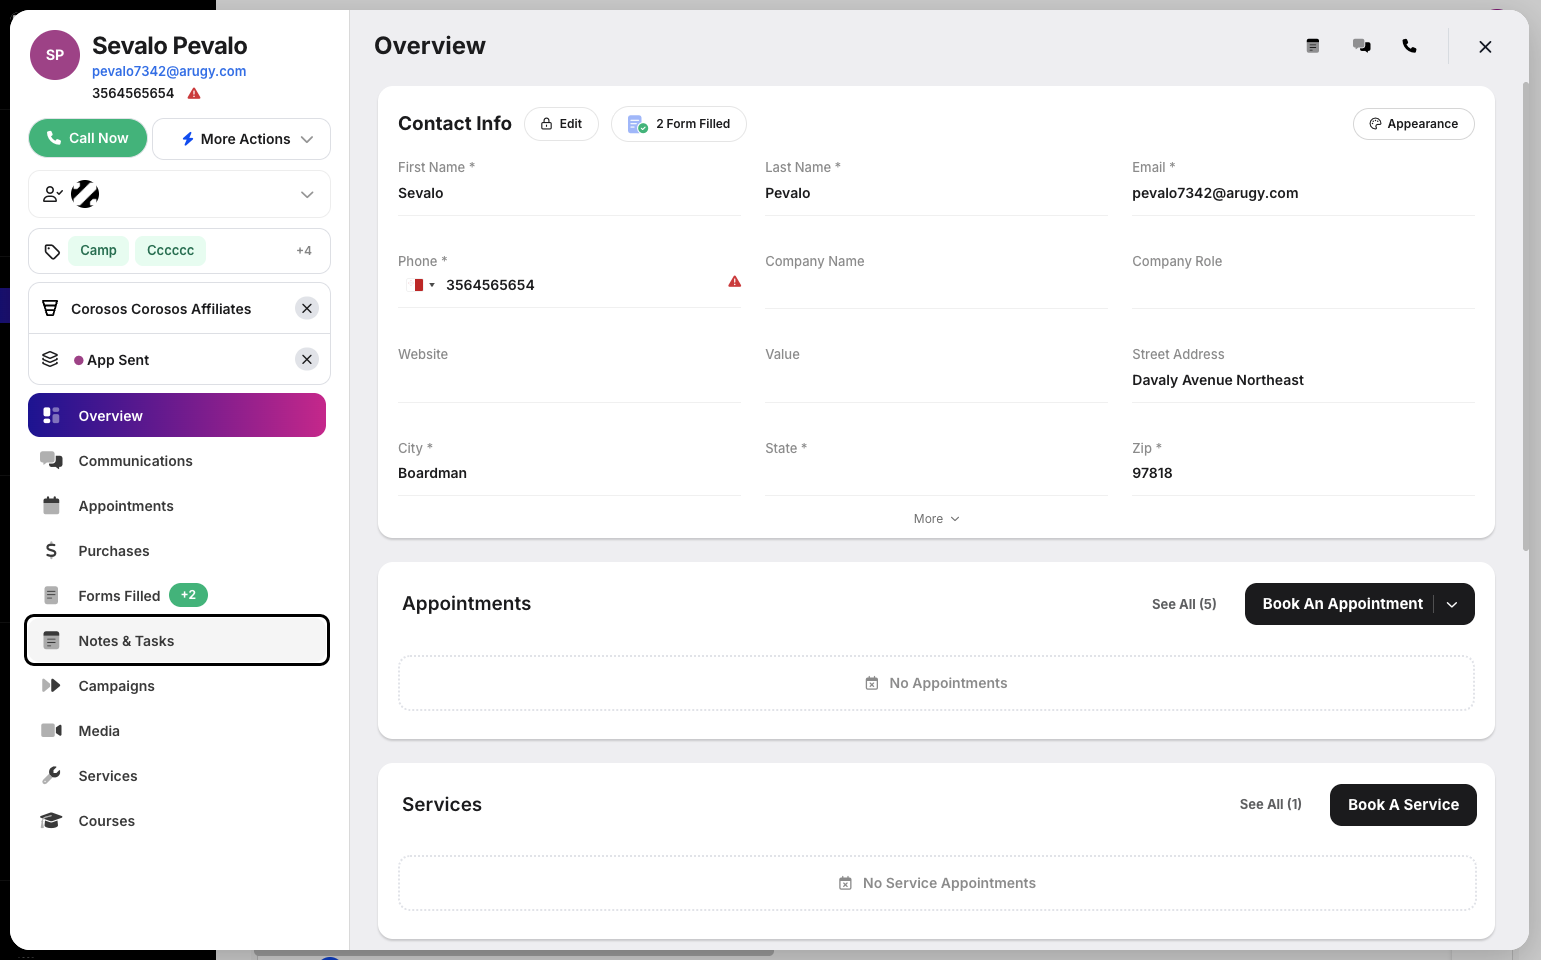1541x960 pixels.
Task: Open Services in sidebar
Action: point(177,776)
